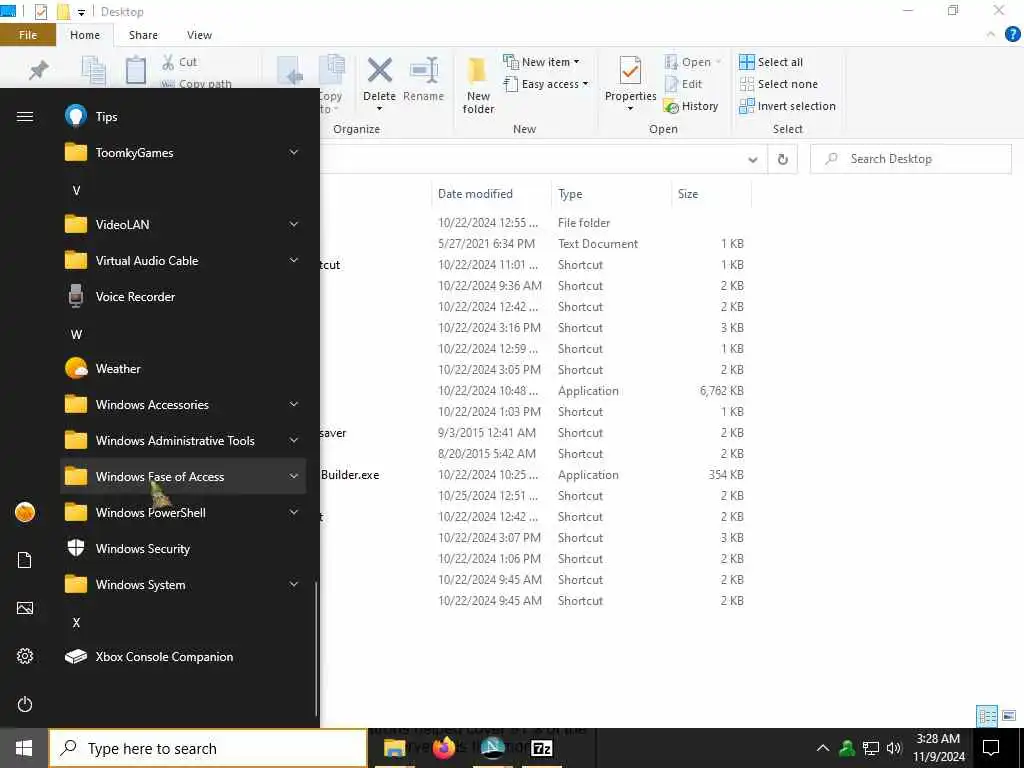The height and width of the screenshot is (768, 1024).
Task: Show hidden system tray icons chevron
Action: (x=823, y=748)
